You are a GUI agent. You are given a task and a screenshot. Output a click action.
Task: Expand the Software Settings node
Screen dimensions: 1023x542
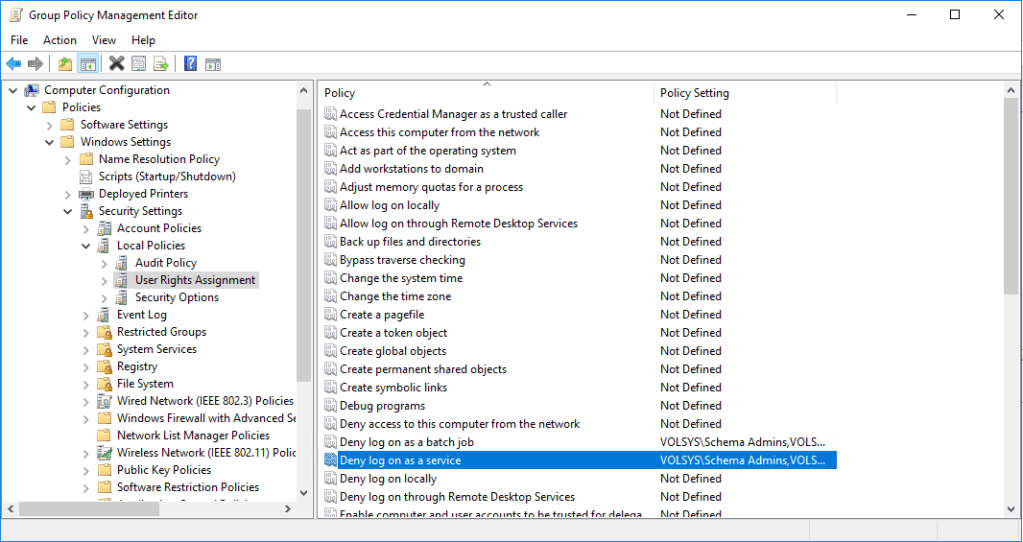pos(50,125)
